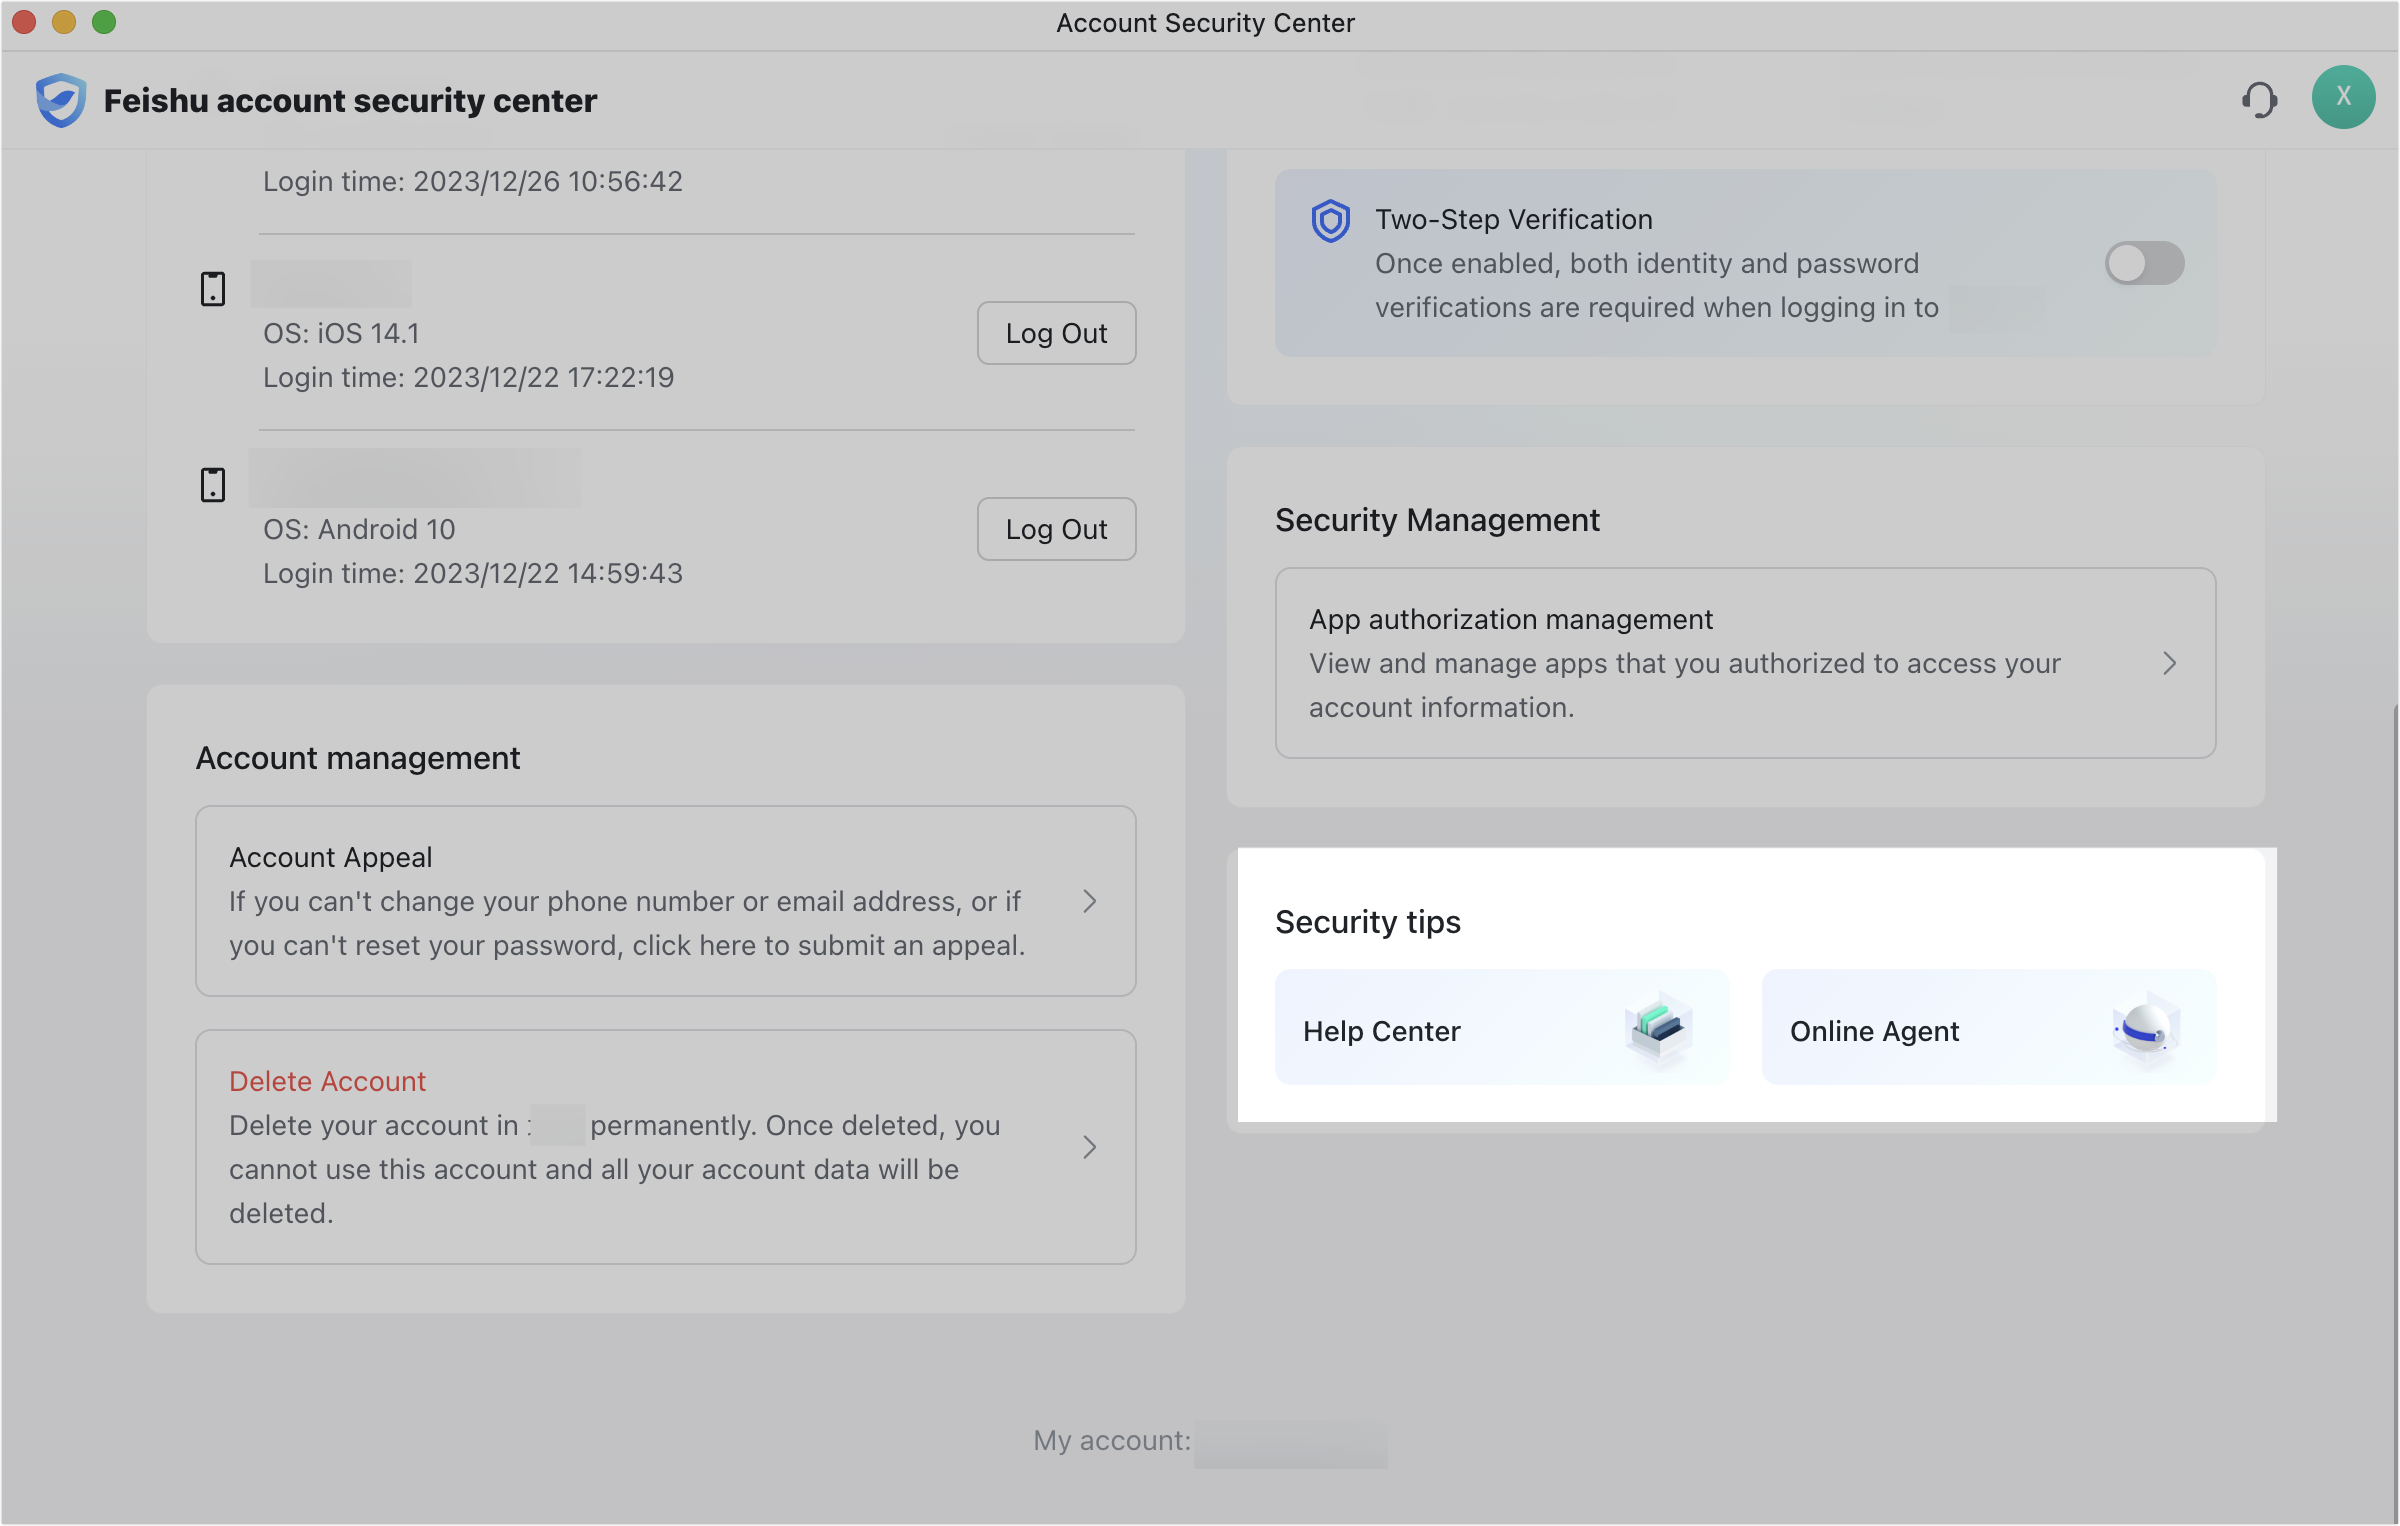Click Feishu account security center title
The width and height of the screenshot is (2400, 1526).
pos(350,100)
